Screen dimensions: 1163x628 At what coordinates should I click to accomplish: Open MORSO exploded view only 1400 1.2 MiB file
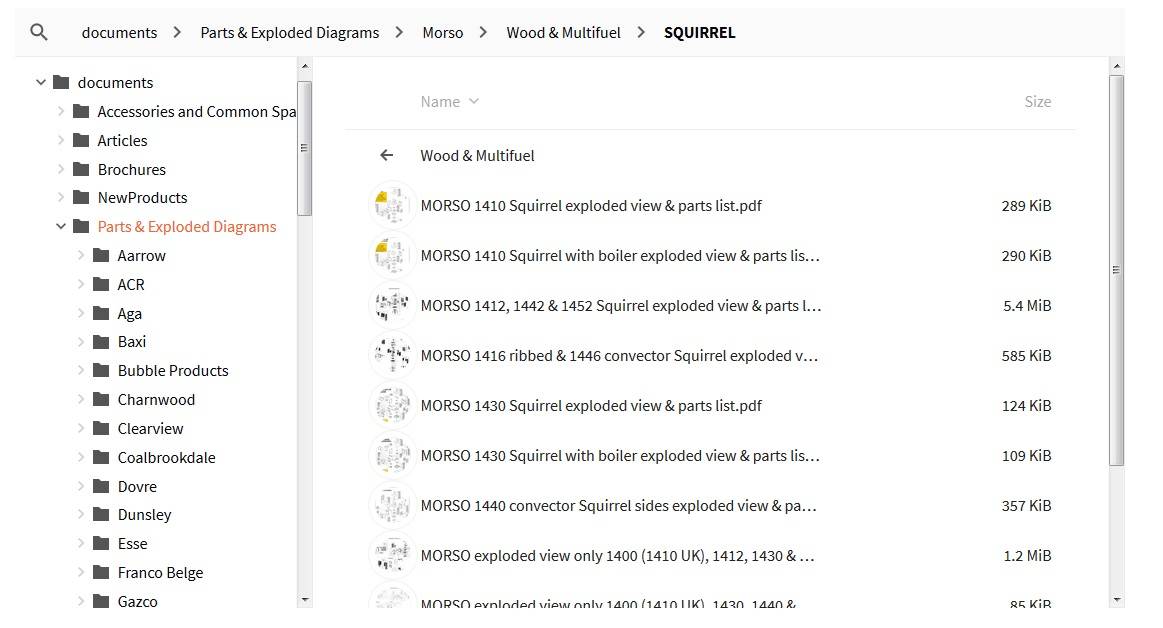(x=617, y=555)
